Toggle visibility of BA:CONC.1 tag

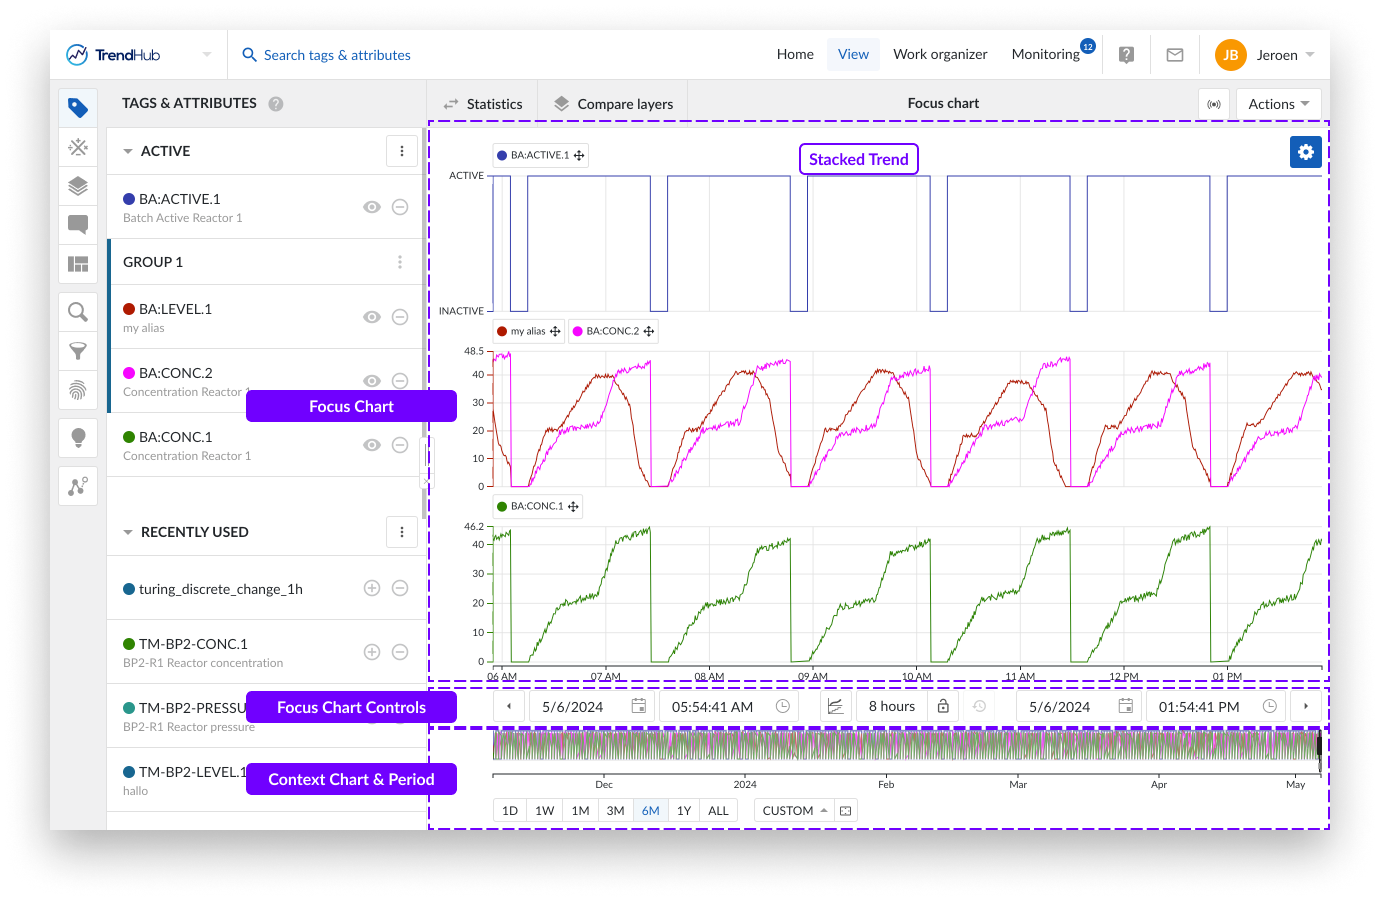coord(372,445)
